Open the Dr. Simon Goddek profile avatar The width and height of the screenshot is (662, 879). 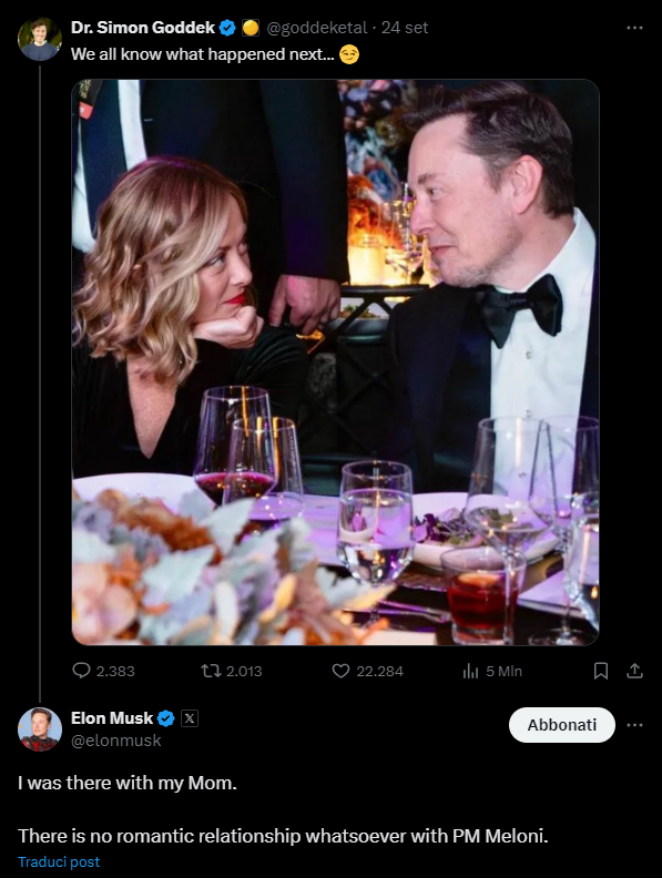(x=39, y=39)
